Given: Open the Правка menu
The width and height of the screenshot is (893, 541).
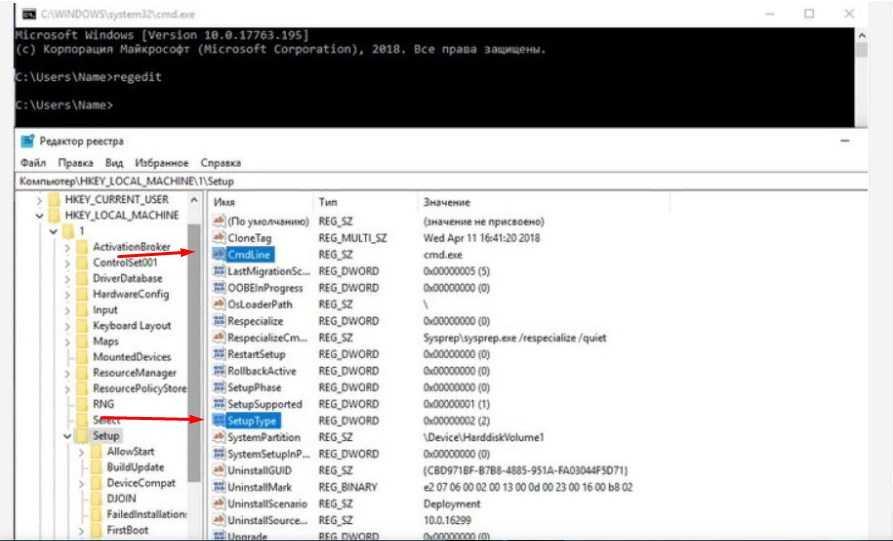Looking at the screenshot, I should 75,162.
